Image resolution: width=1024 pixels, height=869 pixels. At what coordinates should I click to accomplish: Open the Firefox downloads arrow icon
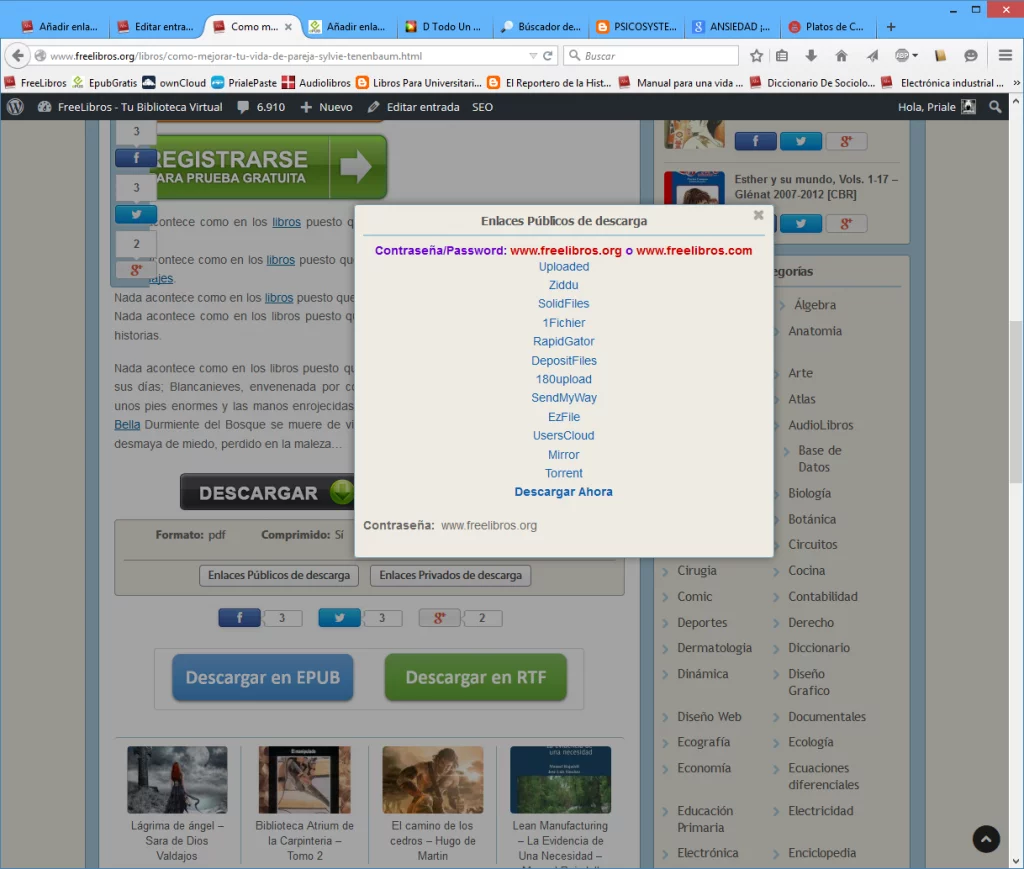click(811, 56)
